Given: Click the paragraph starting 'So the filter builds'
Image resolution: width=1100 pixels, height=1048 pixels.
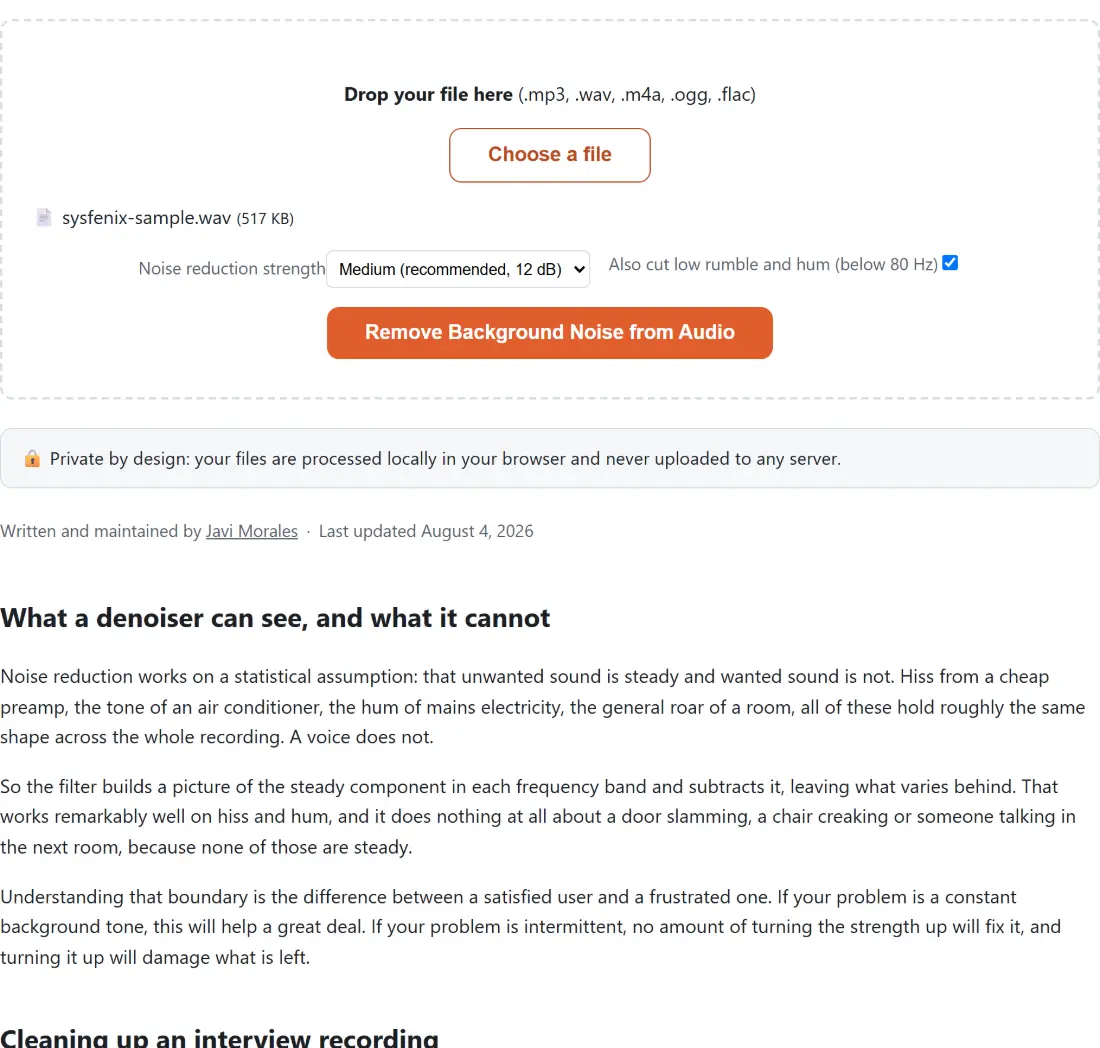Looking at the screenshot, I should click(538, 817).
